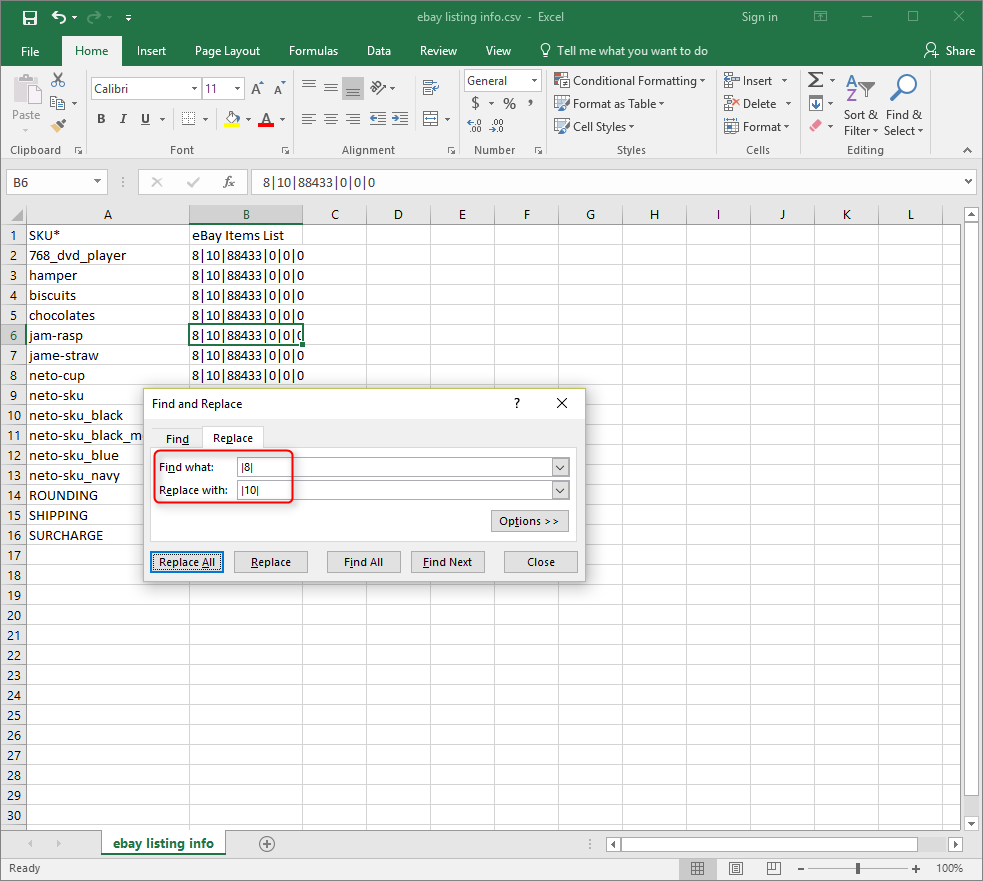
Task: Toggle Italic formatting
Action: (x=124, y=119)
